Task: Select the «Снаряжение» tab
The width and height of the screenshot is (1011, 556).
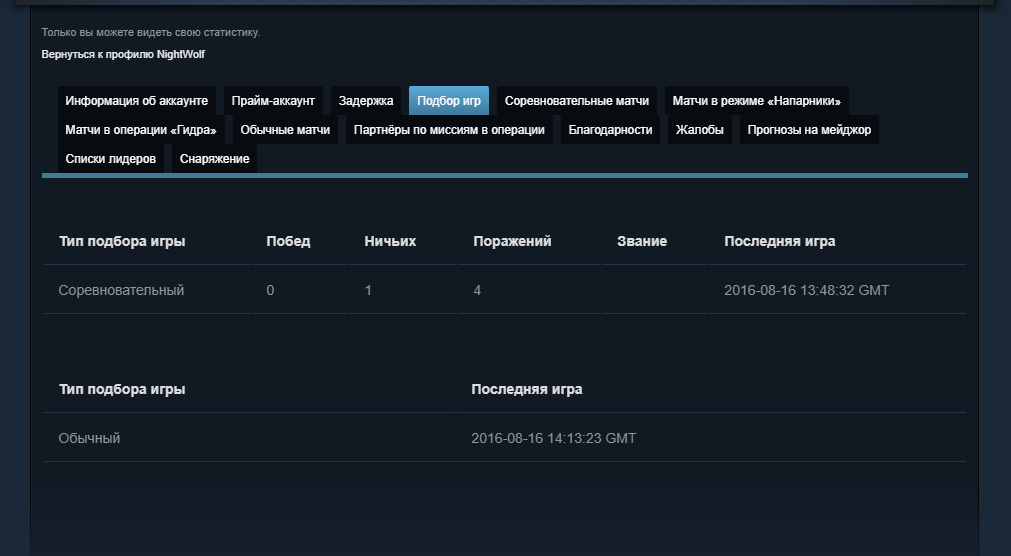Action: (215, 159)
